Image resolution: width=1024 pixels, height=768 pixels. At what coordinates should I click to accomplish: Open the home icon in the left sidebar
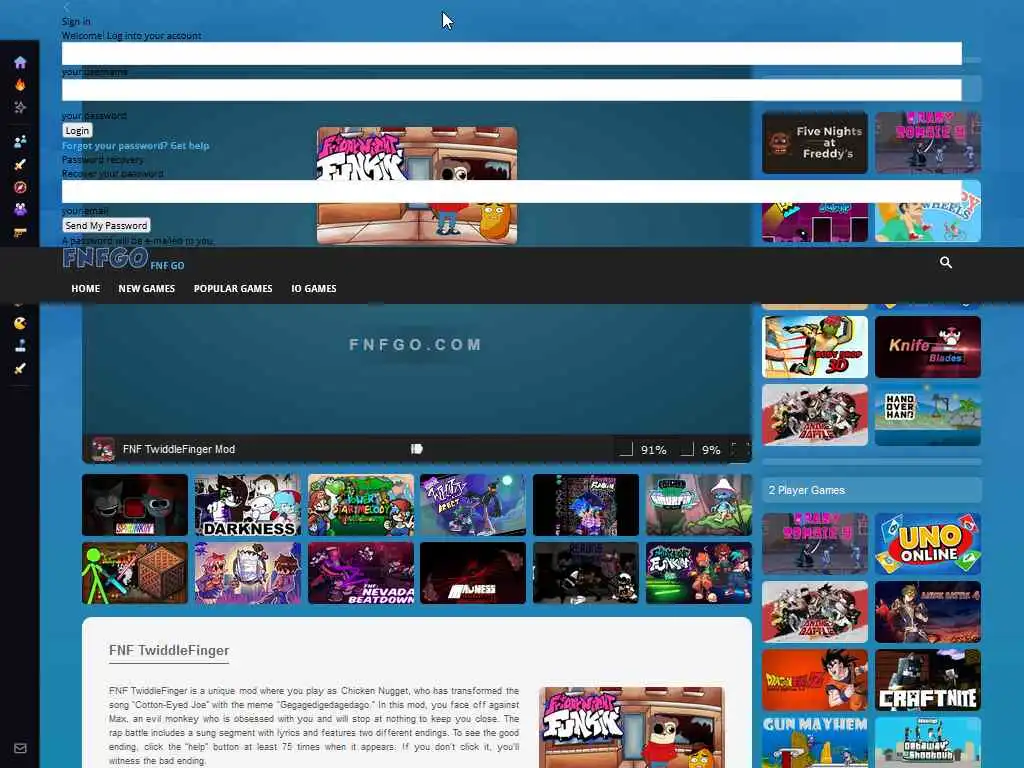pos(20,62)
